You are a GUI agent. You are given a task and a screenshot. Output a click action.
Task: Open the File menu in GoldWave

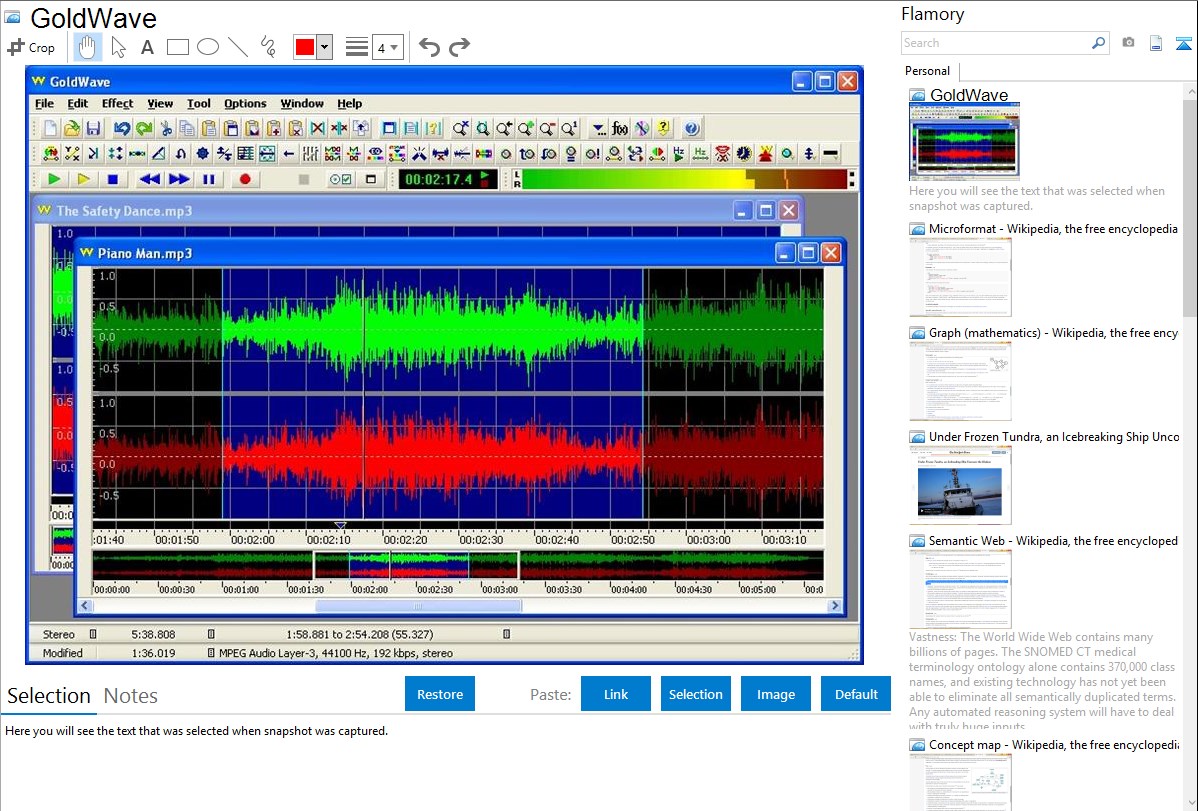click(x=44, y=103)
